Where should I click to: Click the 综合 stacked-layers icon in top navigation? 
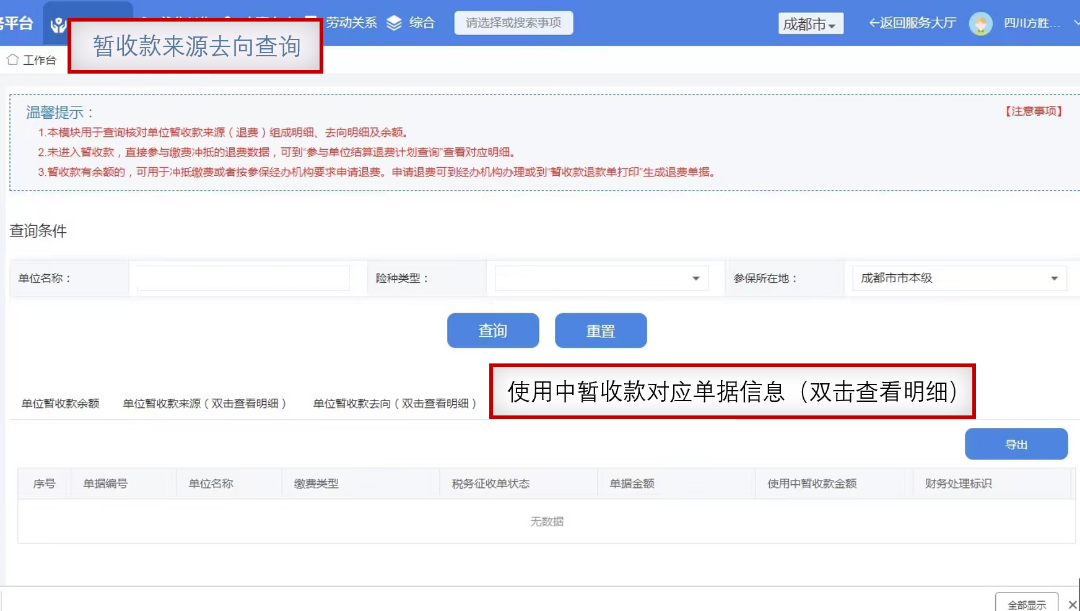point(395,21)
